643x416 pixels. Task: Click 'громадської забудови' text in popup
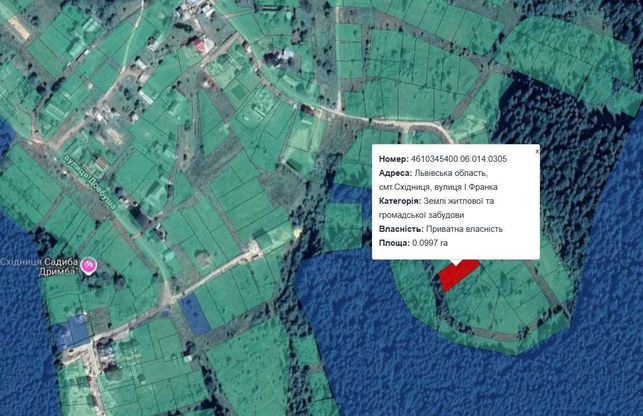click(x=421, y=215)
